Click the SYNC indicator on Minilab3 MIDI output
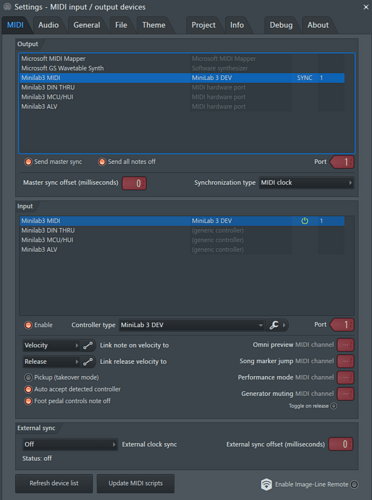372x500 pixels. pyautogui.click(x=304, y=78)
